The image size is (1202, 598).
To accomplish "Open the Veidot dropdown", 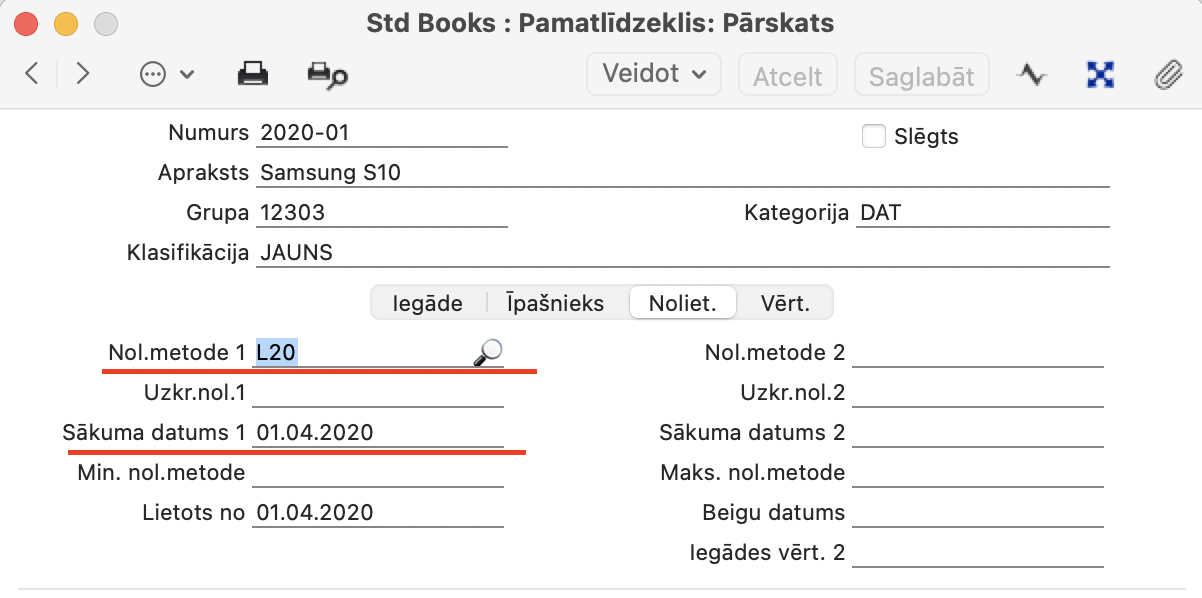I will [654, 74].
